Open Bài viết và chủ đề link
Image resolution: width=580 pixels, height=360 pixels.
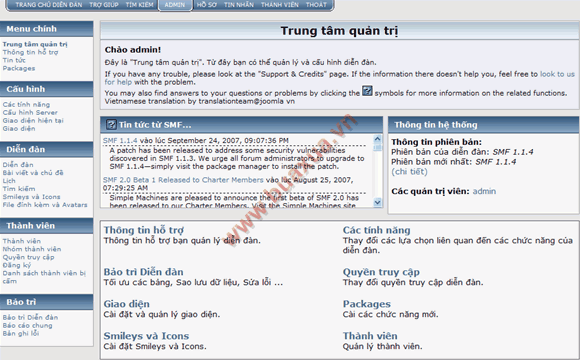[33, 173]
